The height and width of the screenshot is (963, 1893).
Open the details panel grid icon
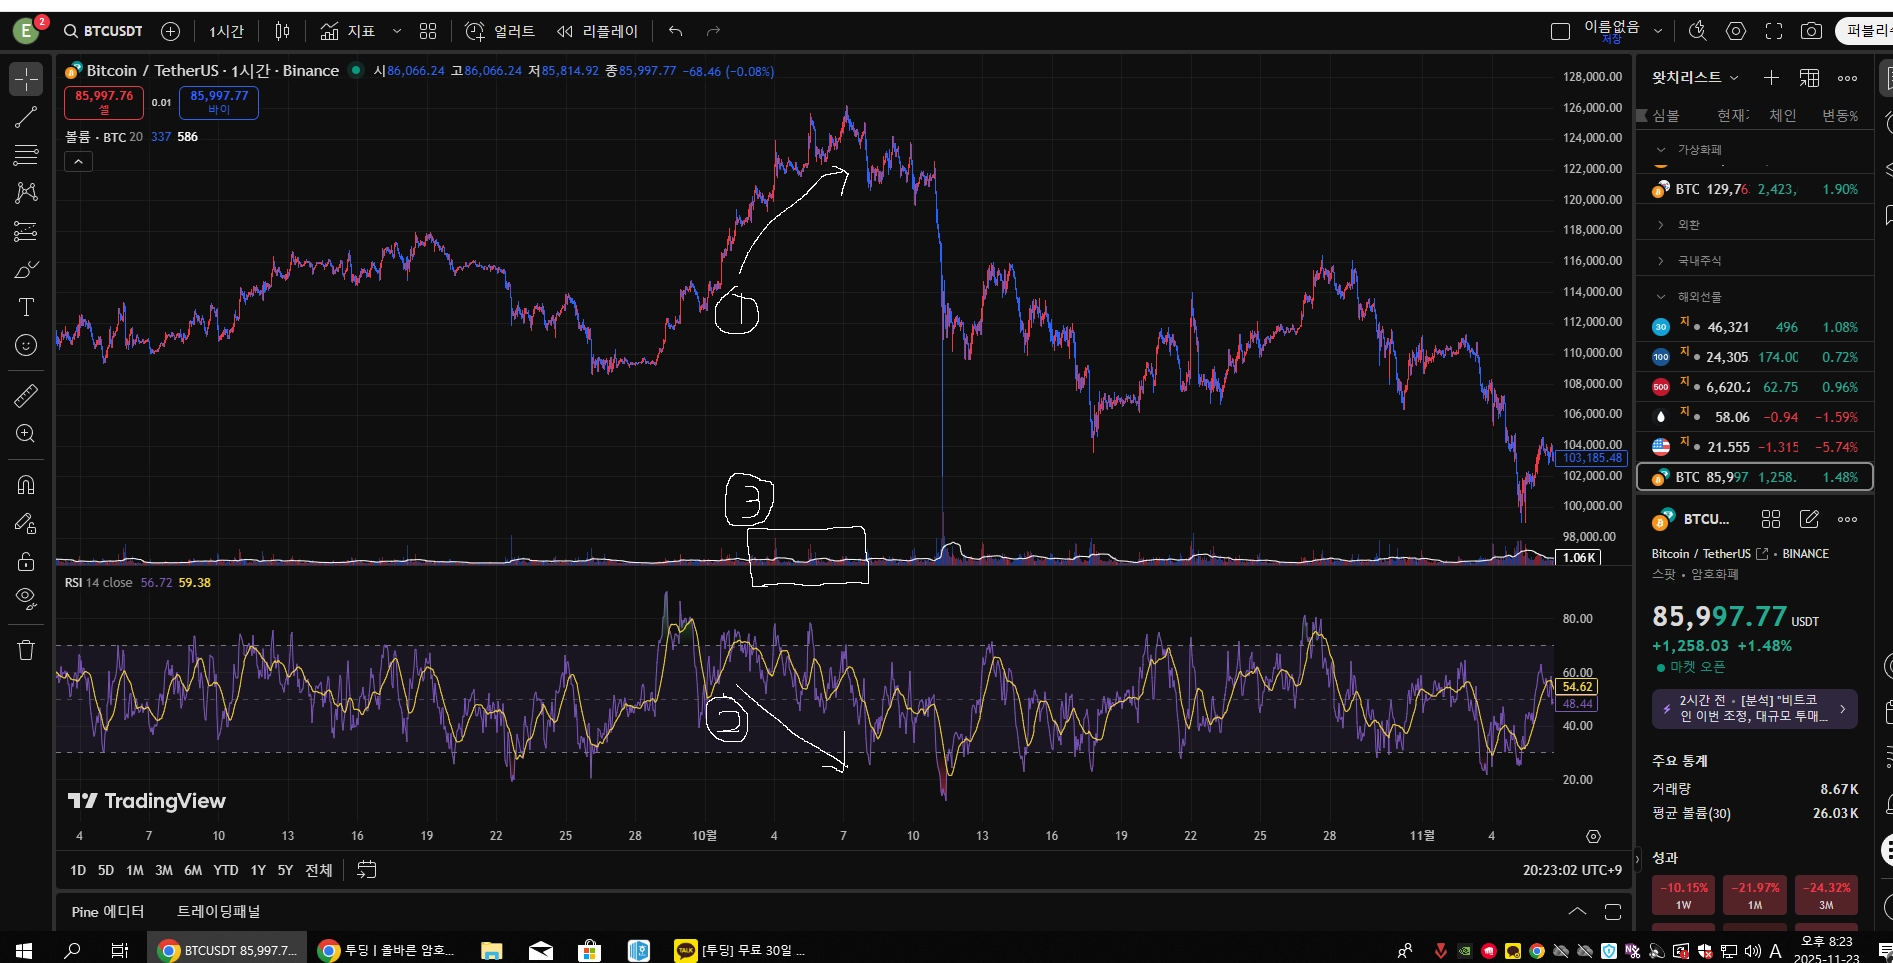coord(1771,519)
